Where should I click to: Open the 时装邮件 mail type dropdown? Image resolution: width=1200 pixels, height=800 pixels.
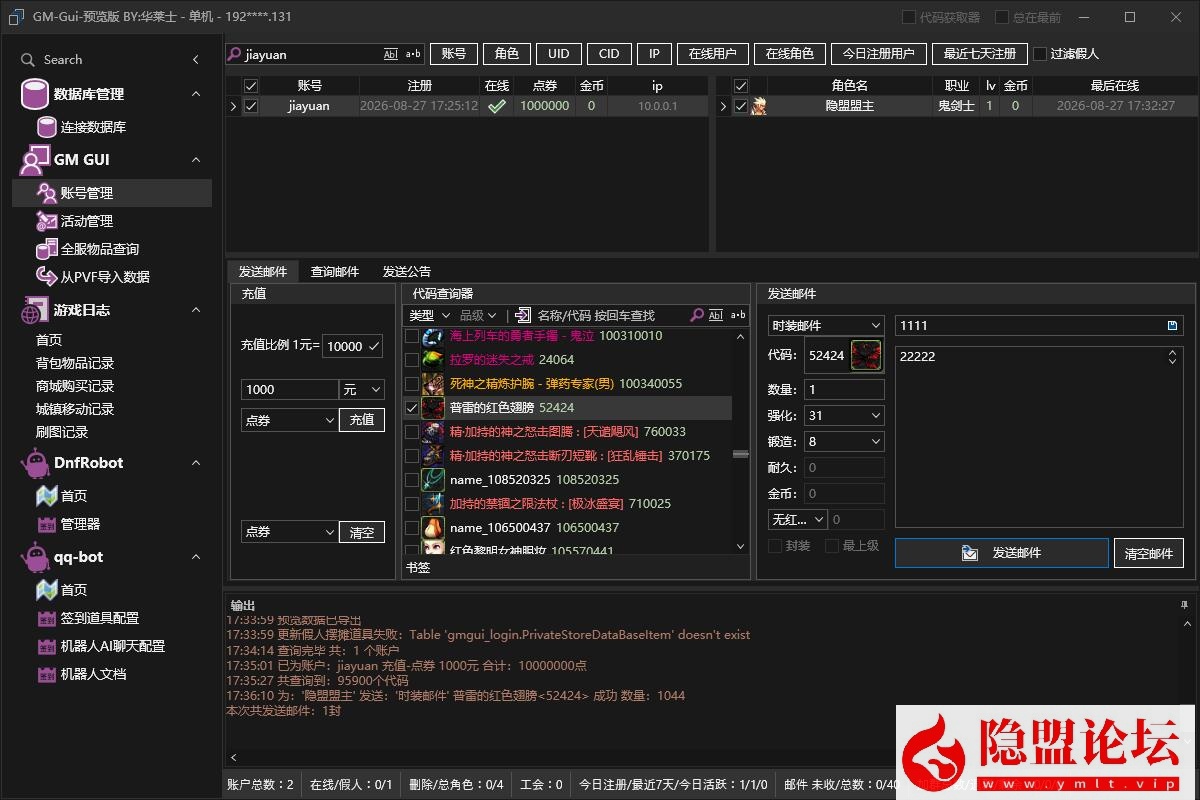826,326
